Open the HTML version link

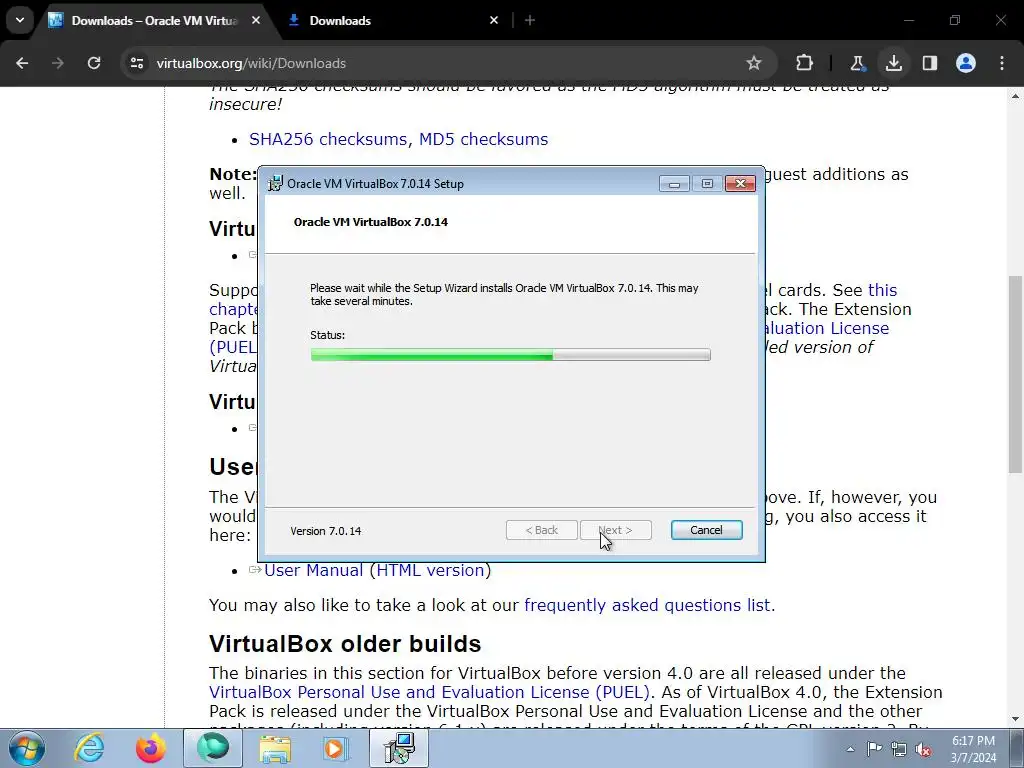pos(430,570)
